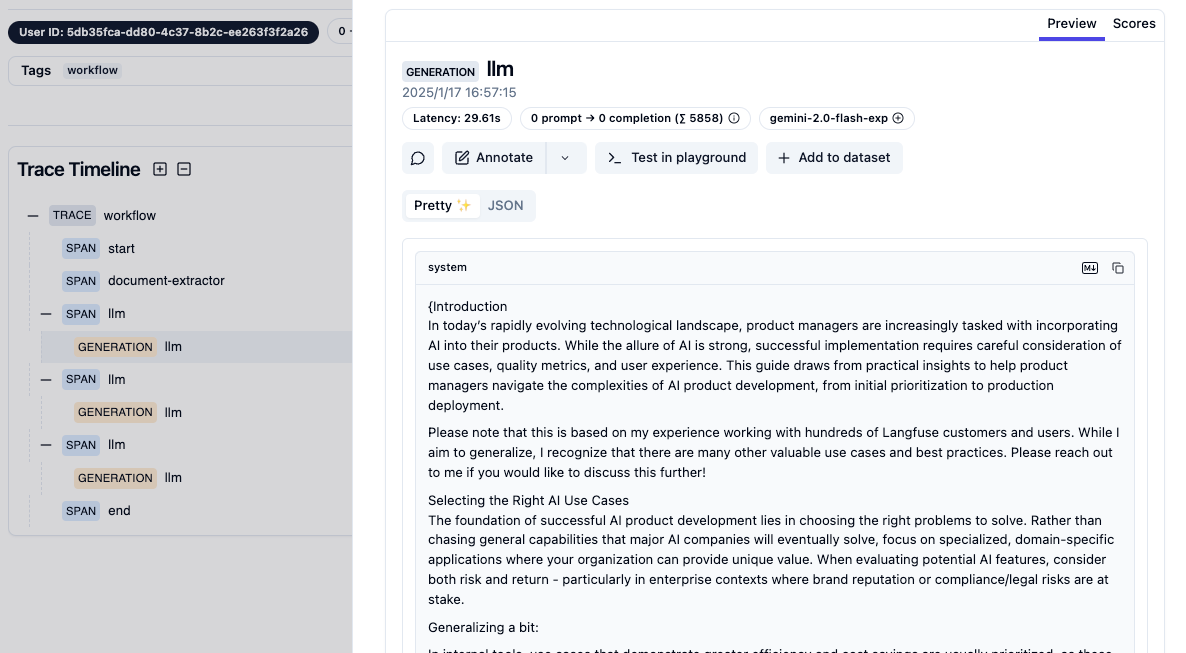Click the comment bubble icon button
The width and height of the screenshot is (1186, 653).
tap(418, 158)
